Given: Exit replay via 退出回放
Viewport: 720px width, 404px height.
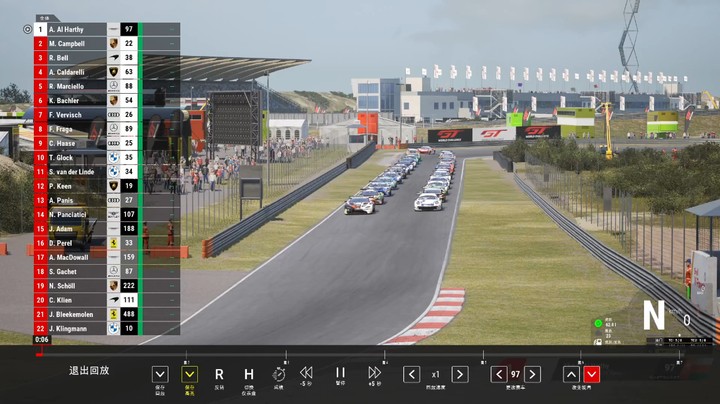Looking at the screenshot, I should coord(89,370).
